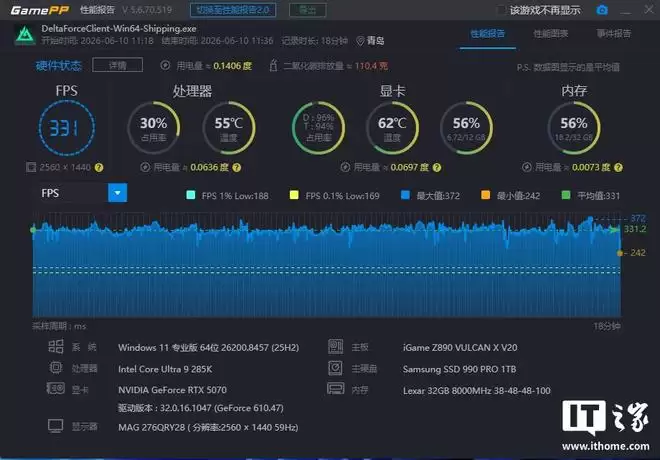Click the driver version 32.0.16.1047 text

click(201, 408)
